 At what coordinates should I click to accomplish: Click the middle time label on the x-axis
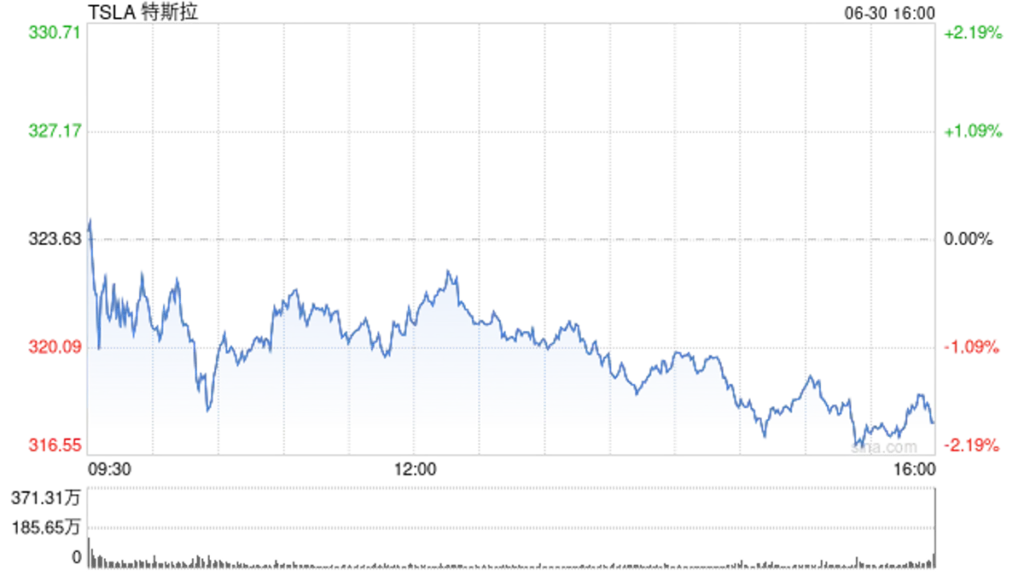415,462
